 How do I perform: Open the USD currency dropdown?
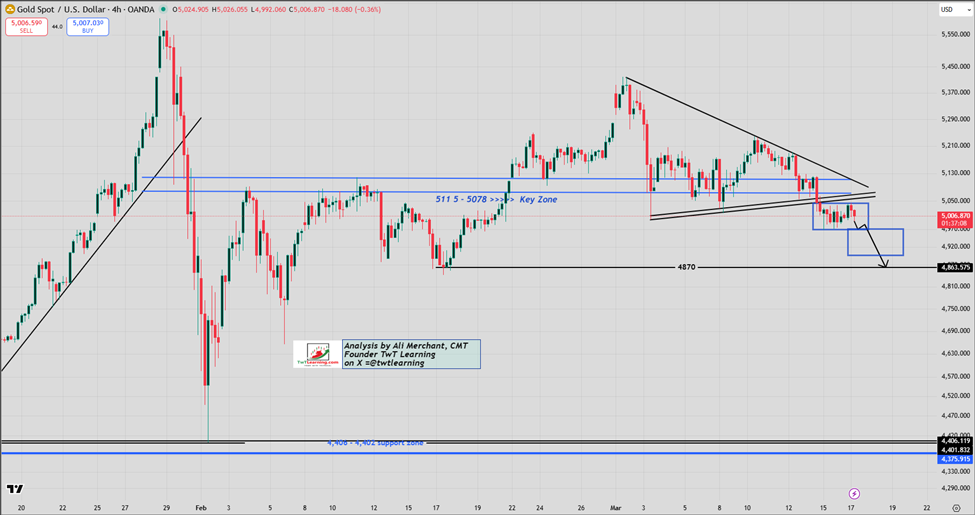(x=954, y=9)
